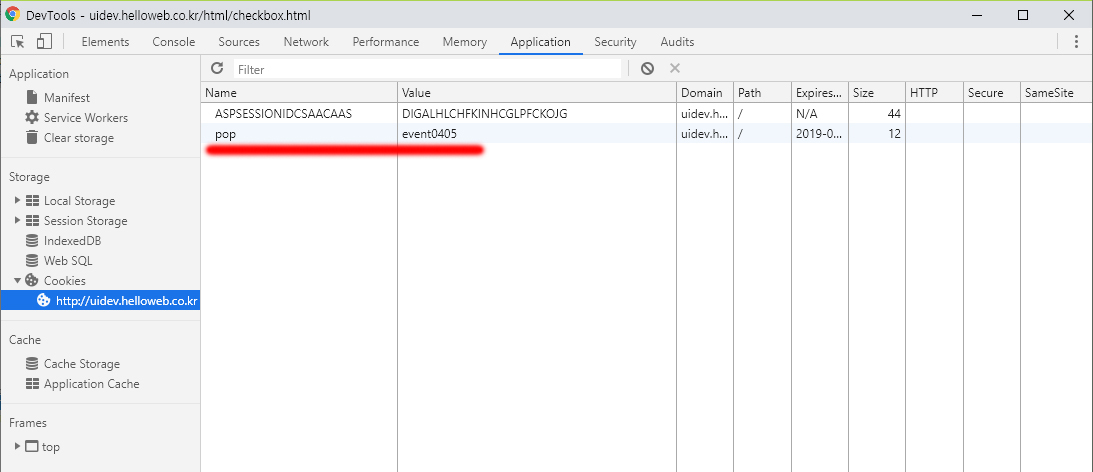The width and height of the screenshot is (1093, 472).
Task: Sort cookies by the Name column header
Action: (x=299, y=93)
